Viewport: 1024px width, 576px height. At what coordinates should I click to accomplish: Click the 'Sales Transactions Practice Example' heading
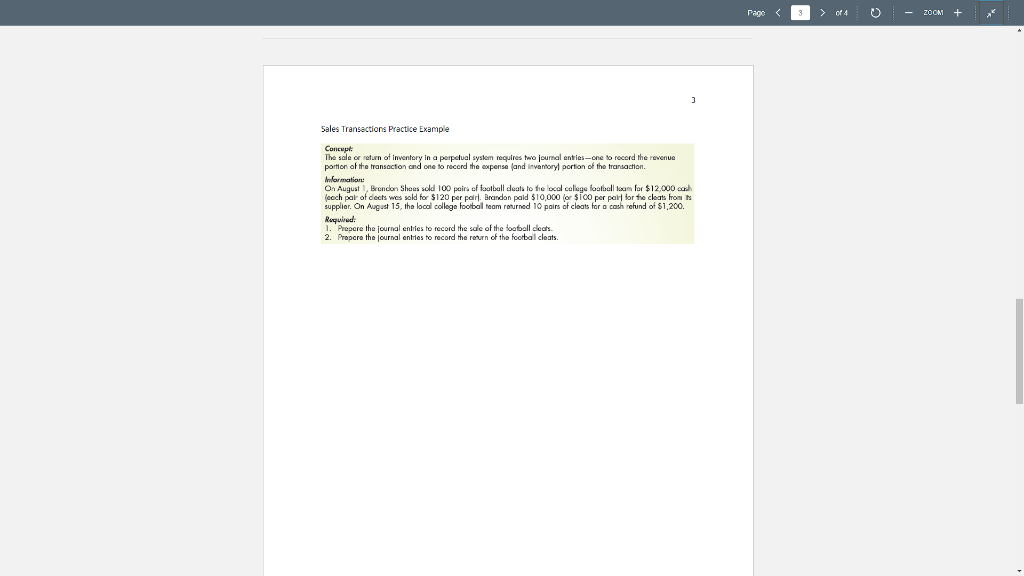[385, 129]
